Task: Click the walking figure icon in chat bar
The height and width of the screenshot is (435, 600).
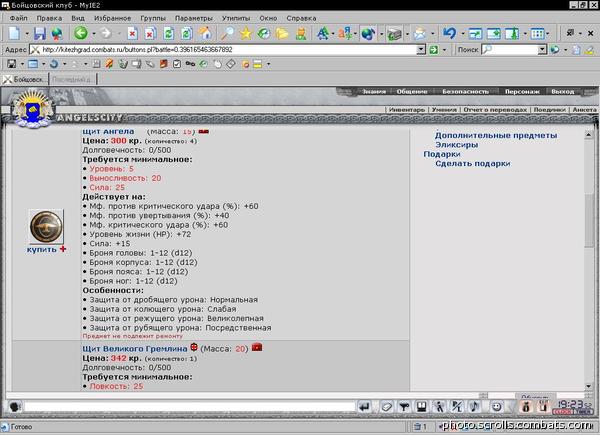Action: 439,407
